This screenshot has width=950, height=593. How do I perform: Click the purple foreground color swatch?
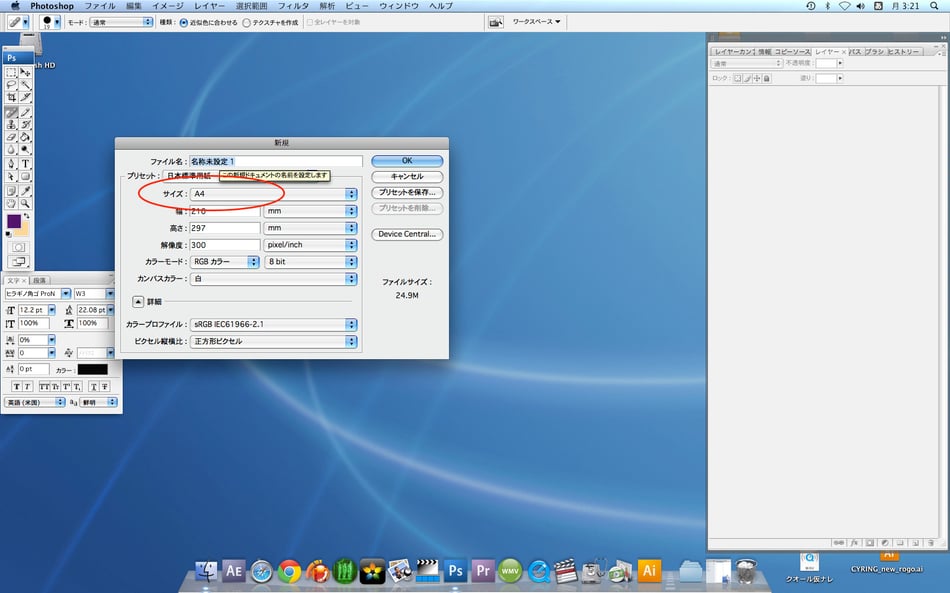(x=14, y=221)
